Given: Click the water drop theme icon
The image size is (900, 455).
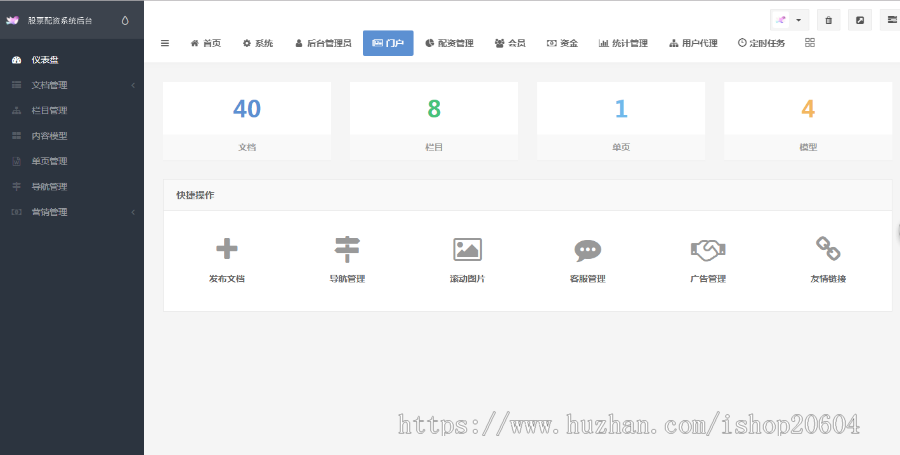Looking at the screenshot, I should click(125, 21).
